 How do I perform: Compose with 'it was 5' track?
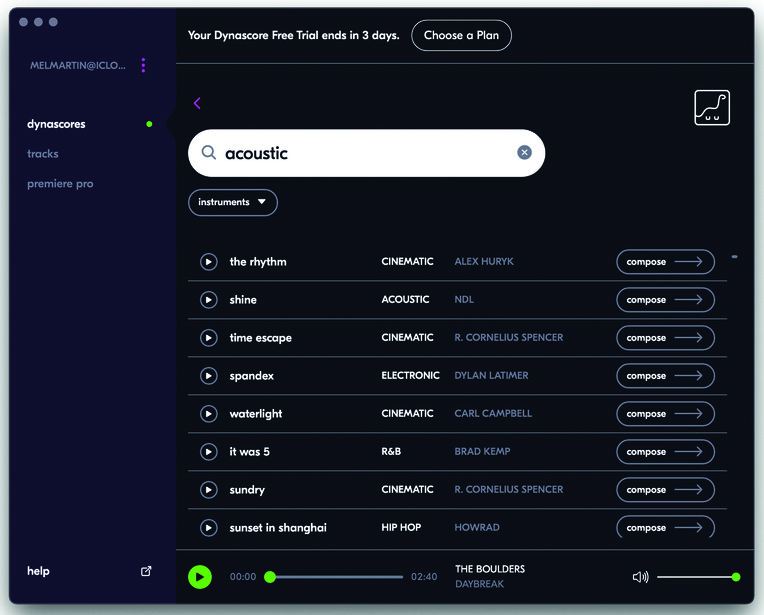click(666, 452)
